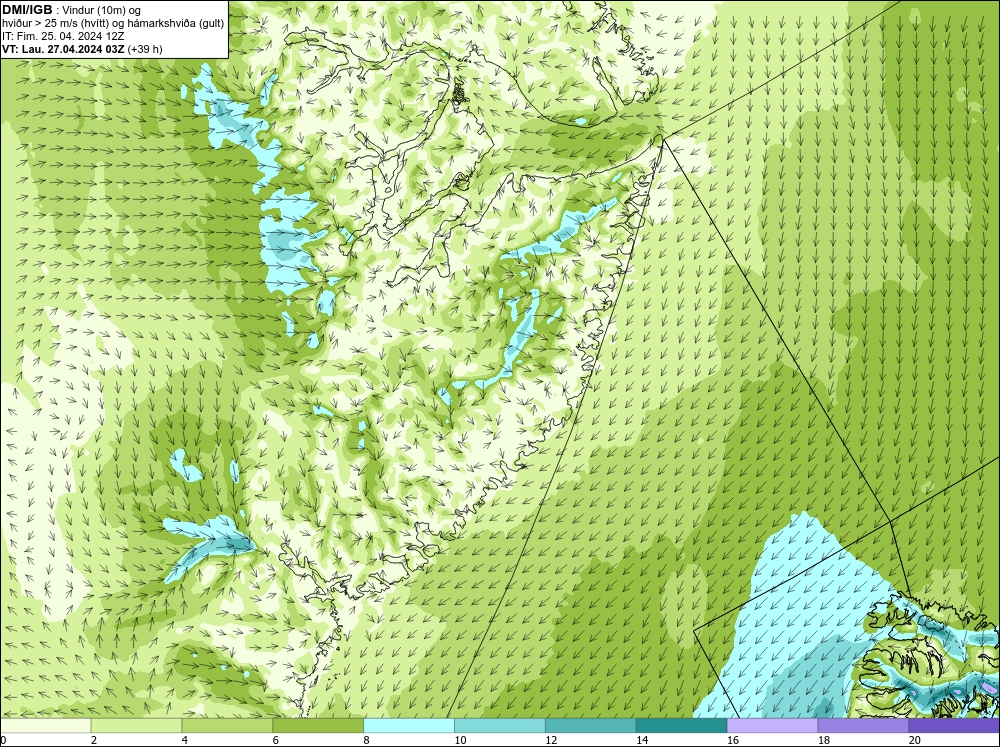Image resolution: width=1000 pixels, height=747 pixels.
Task: Click the '(+39 h)' forecast offset text
Action: [145, 49]
